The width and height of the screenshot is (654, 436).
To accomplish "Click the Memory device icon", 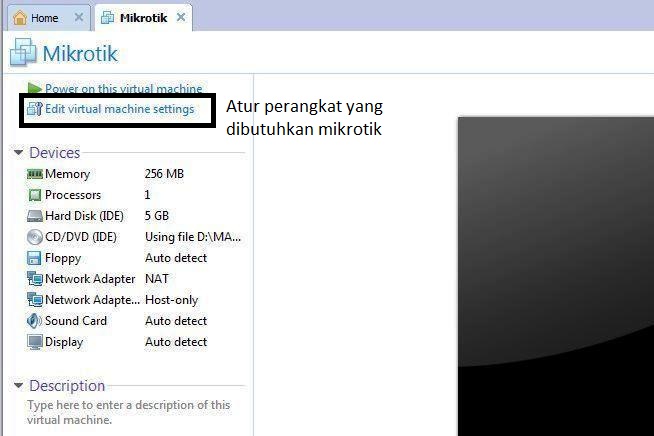I will 35,174.
